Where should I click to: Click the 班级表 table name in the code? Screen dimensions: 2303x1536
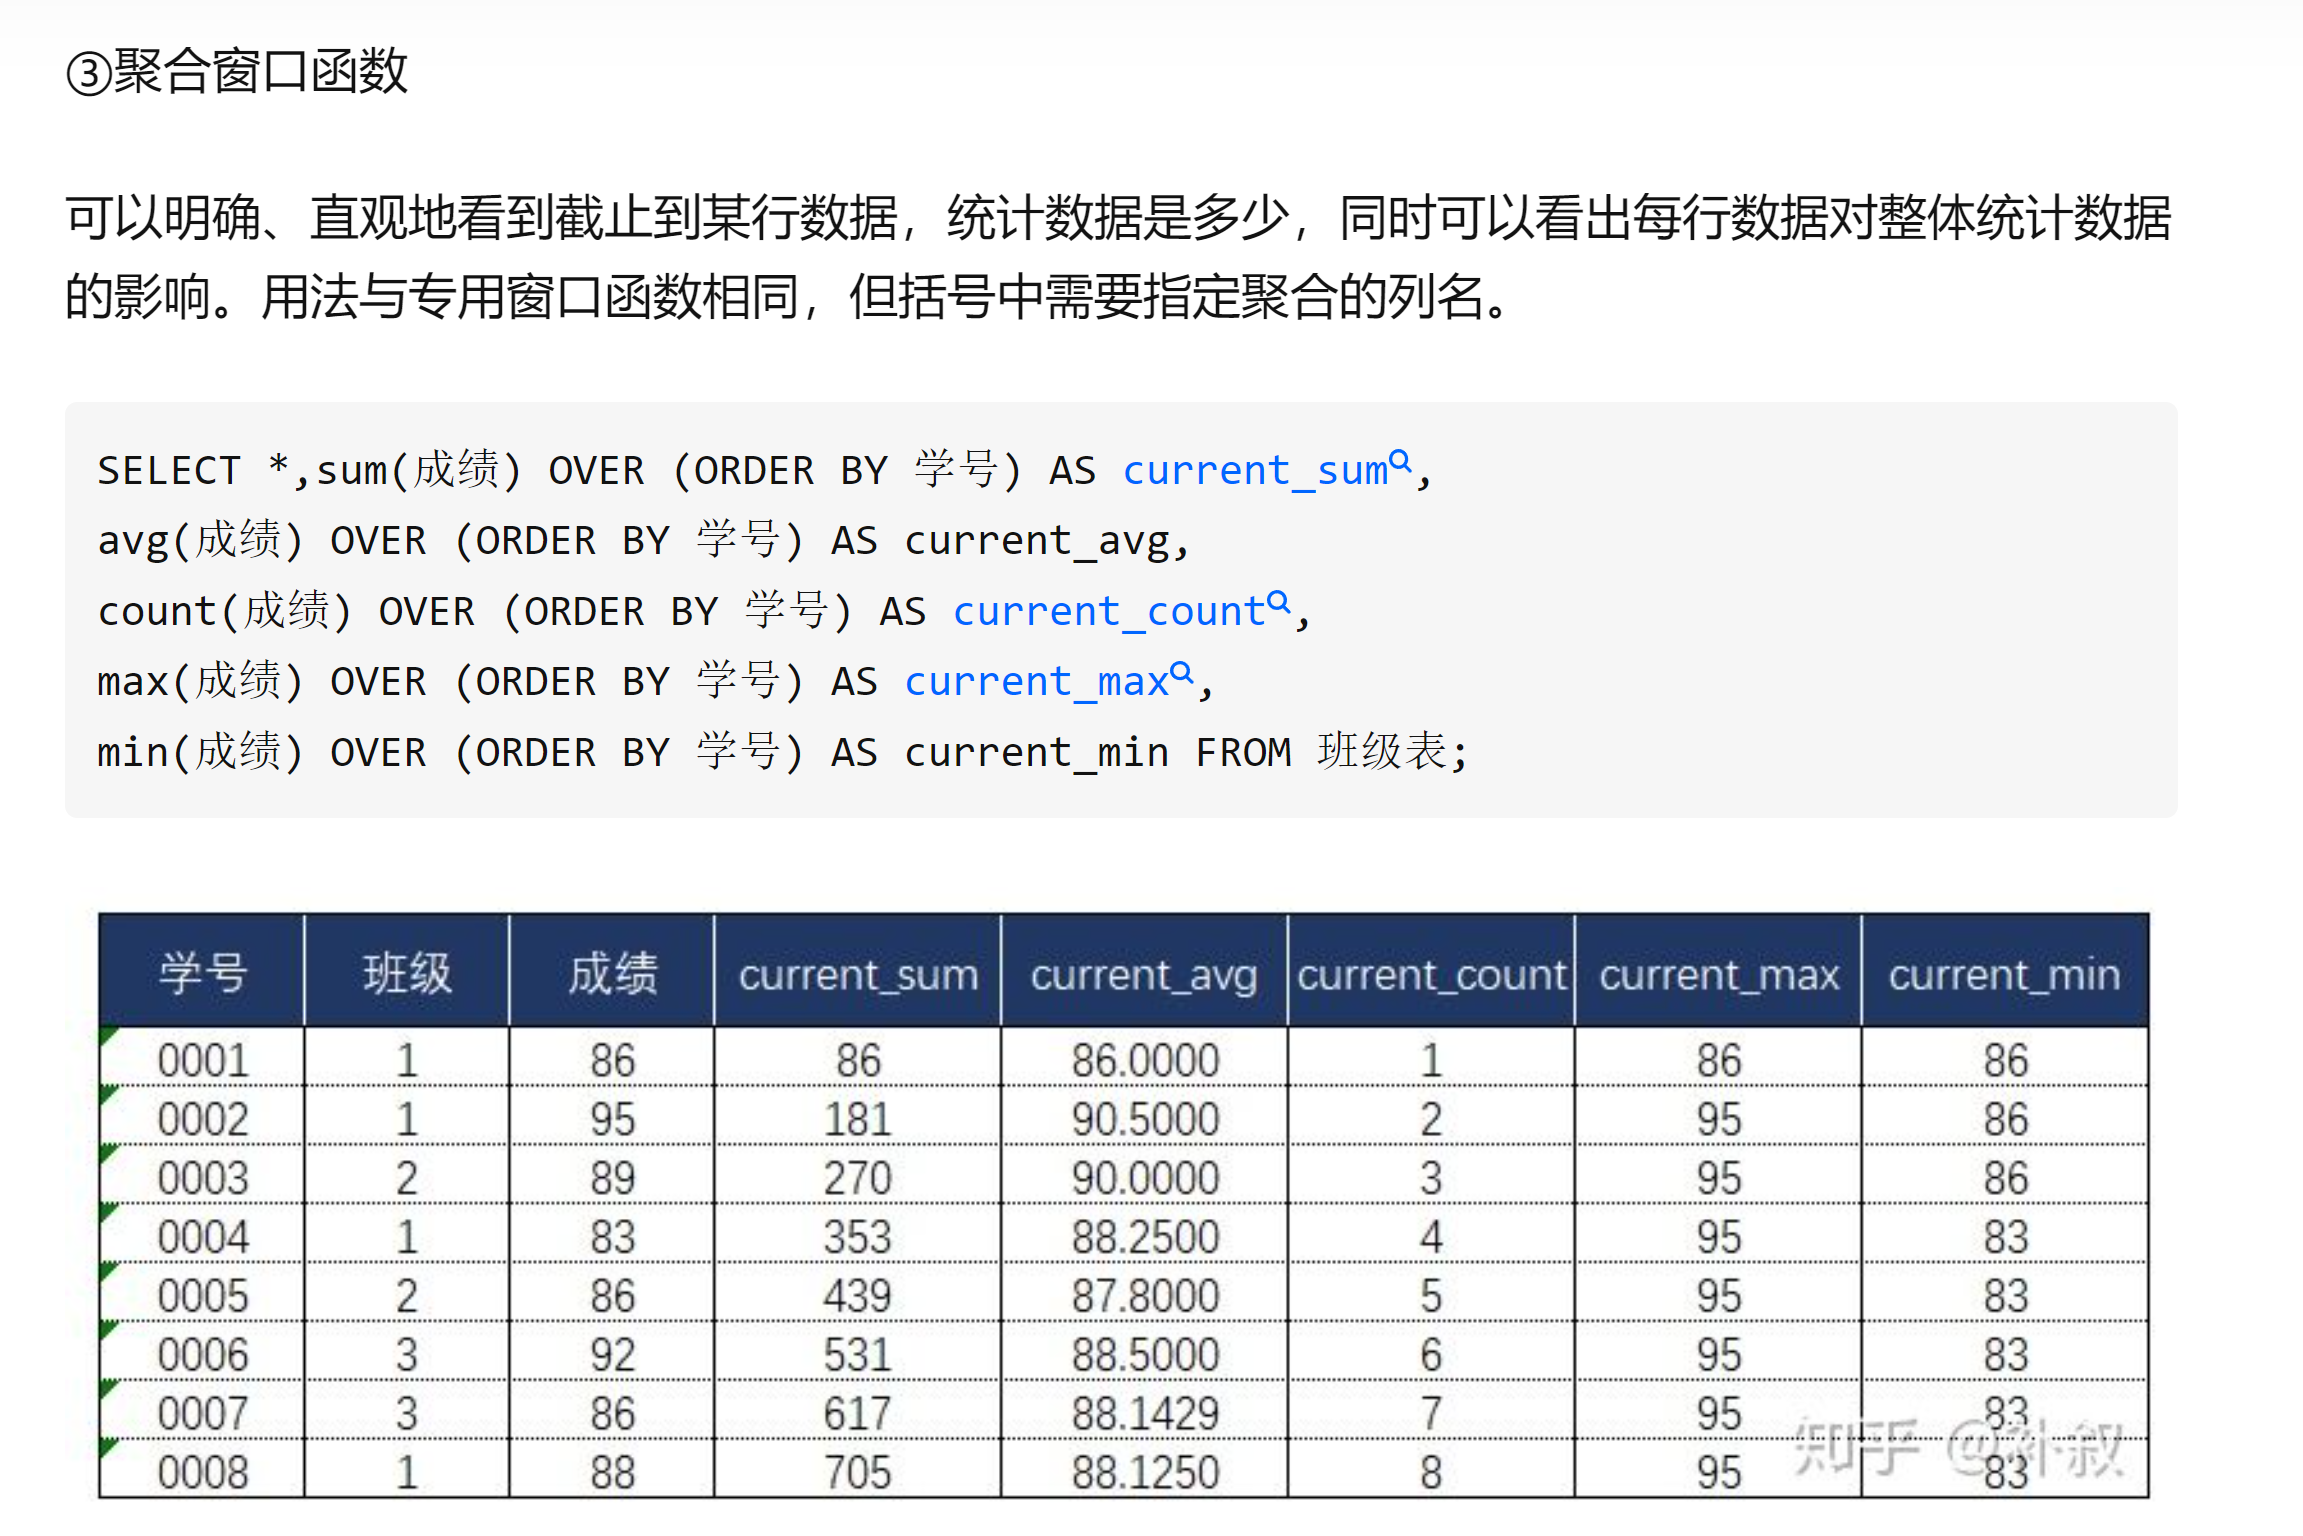(x=1382, y=752)
